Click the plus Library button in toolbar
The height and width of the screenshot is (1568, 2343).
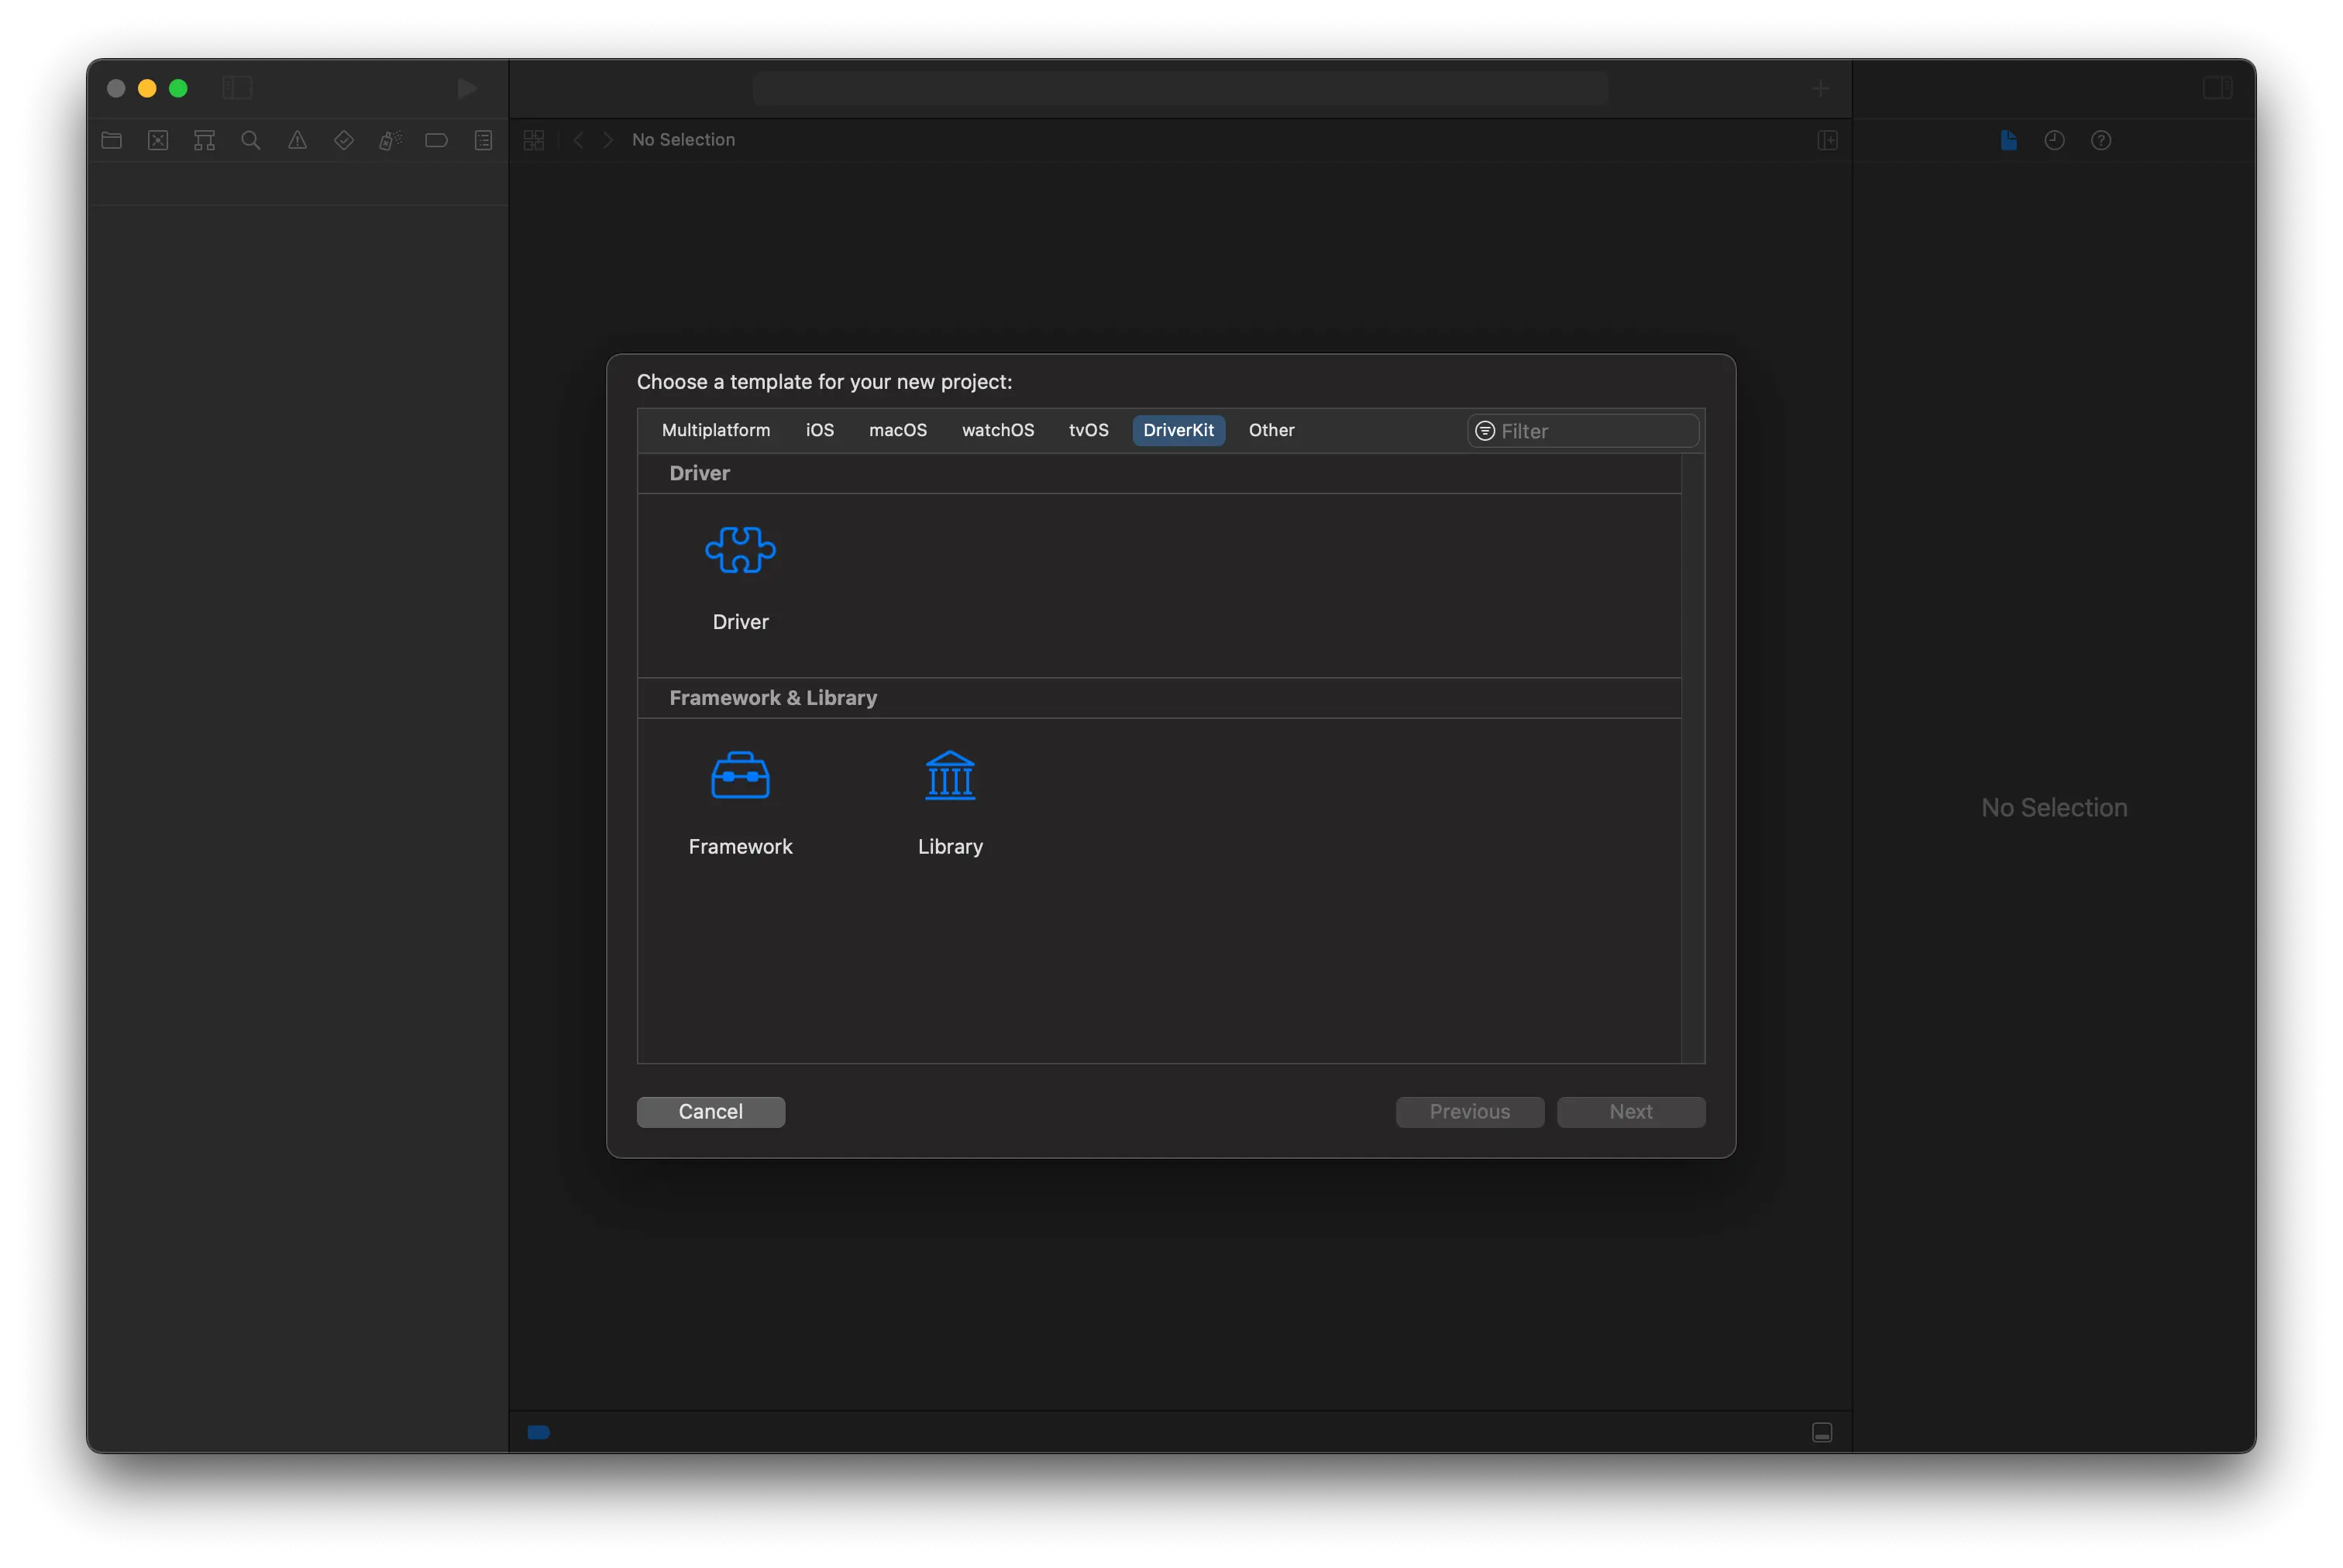[1820, 88]
